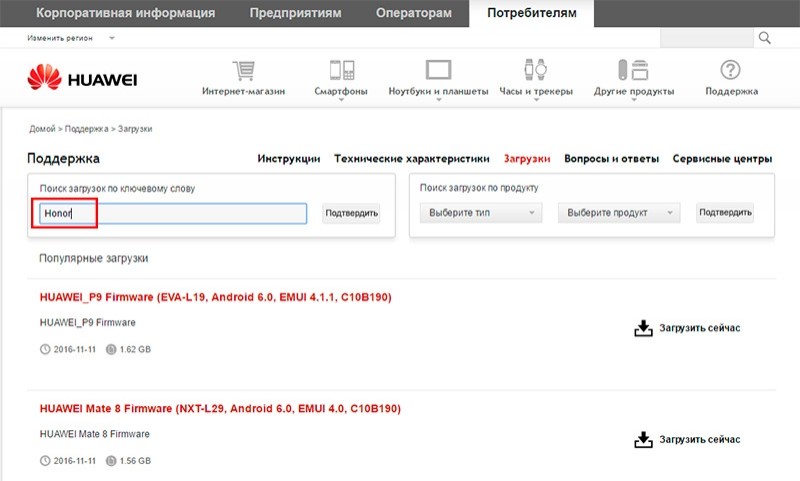Select the Потребителям tab
This screenshot has height=481, width=800.
click(532, 13)
